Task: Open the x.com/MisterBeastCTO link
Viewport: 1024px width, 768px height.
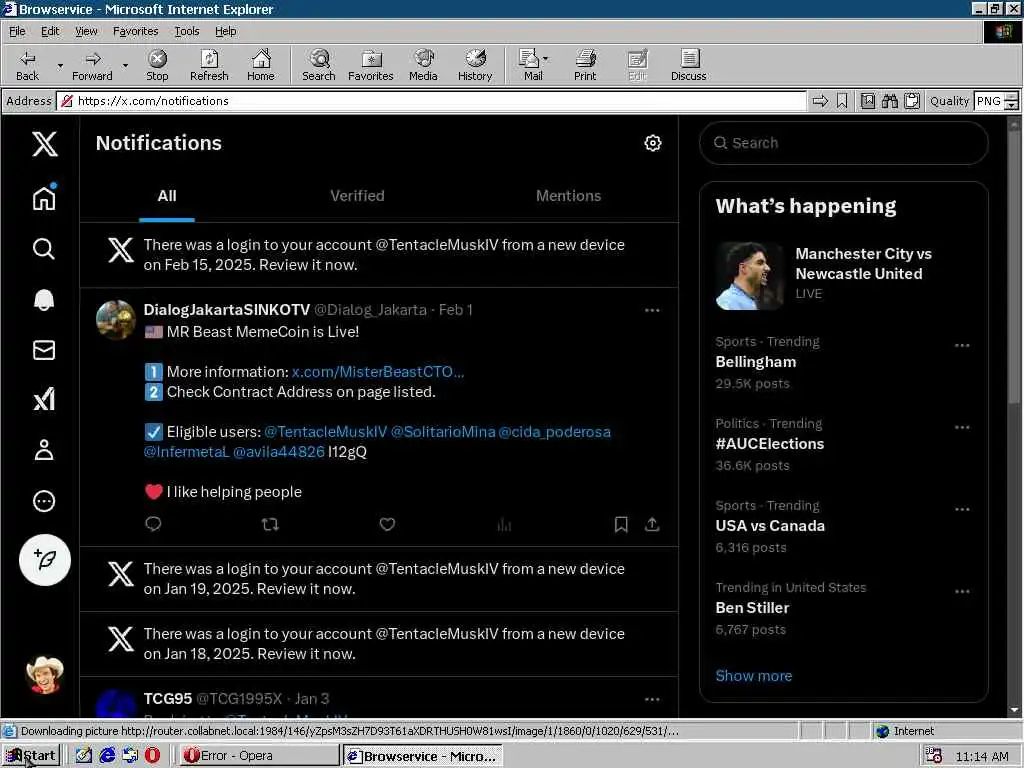Action: click(x=377, y=372)
